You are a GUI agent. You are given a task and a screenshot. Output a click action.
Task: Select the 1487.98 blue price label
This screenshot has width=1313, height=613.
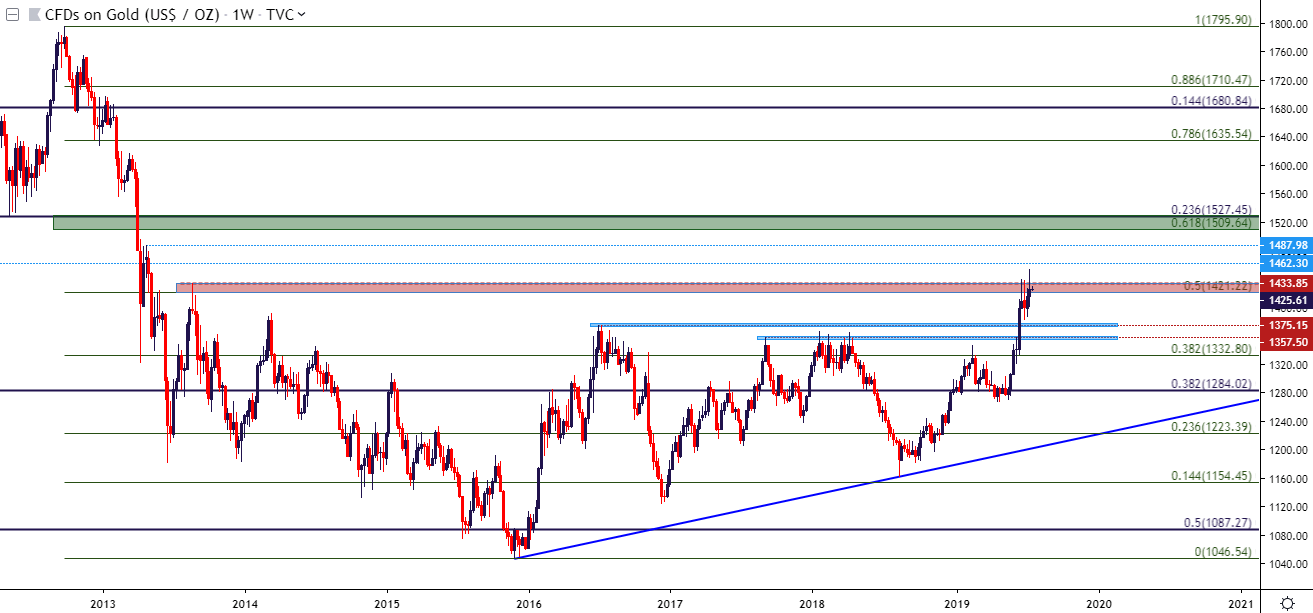click(x=1286, y=244)
